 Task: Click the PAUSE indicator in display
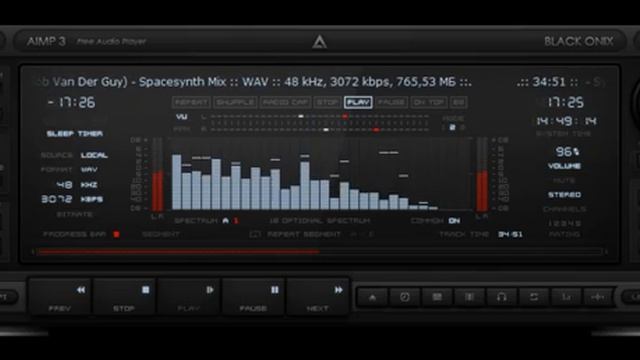click(391, 102)
